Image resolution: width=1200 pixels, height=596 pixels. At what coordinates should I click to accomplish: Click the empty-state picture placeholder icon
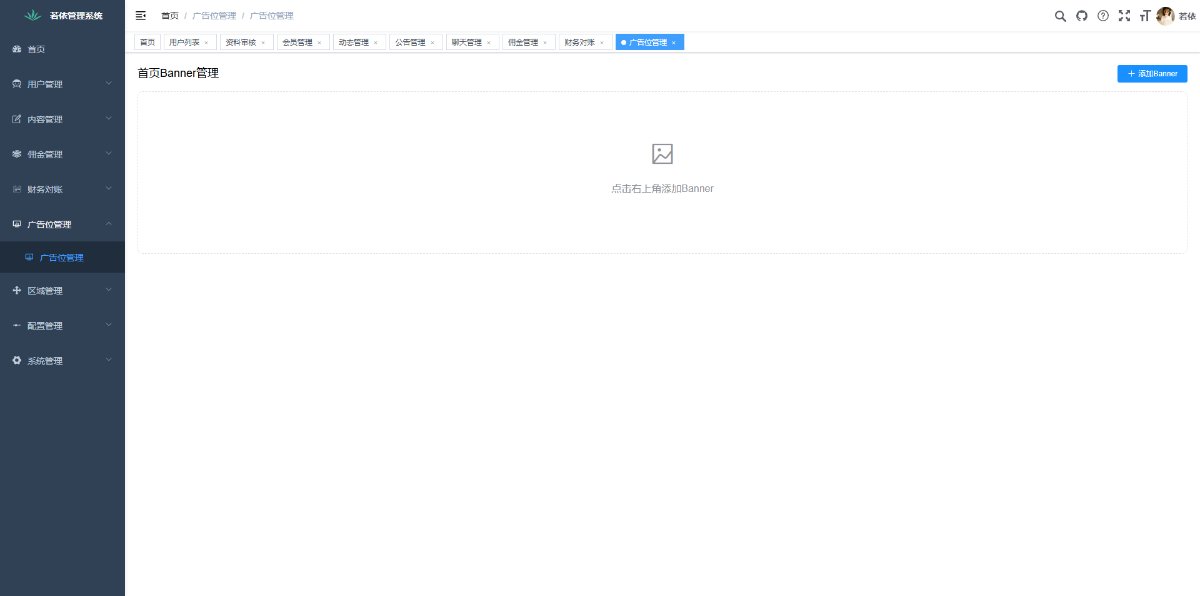662,153
